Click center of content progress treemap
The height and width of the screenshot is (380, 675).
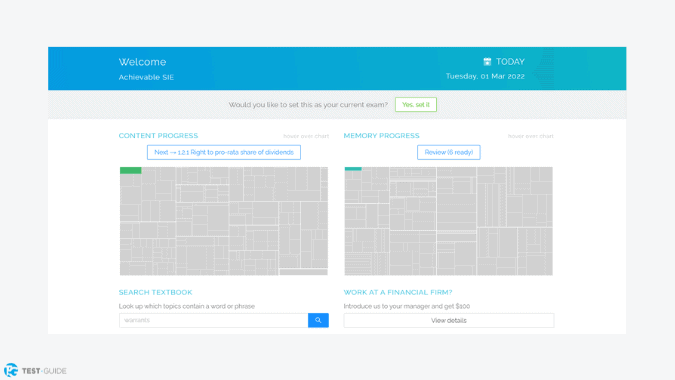coord(224,221)
